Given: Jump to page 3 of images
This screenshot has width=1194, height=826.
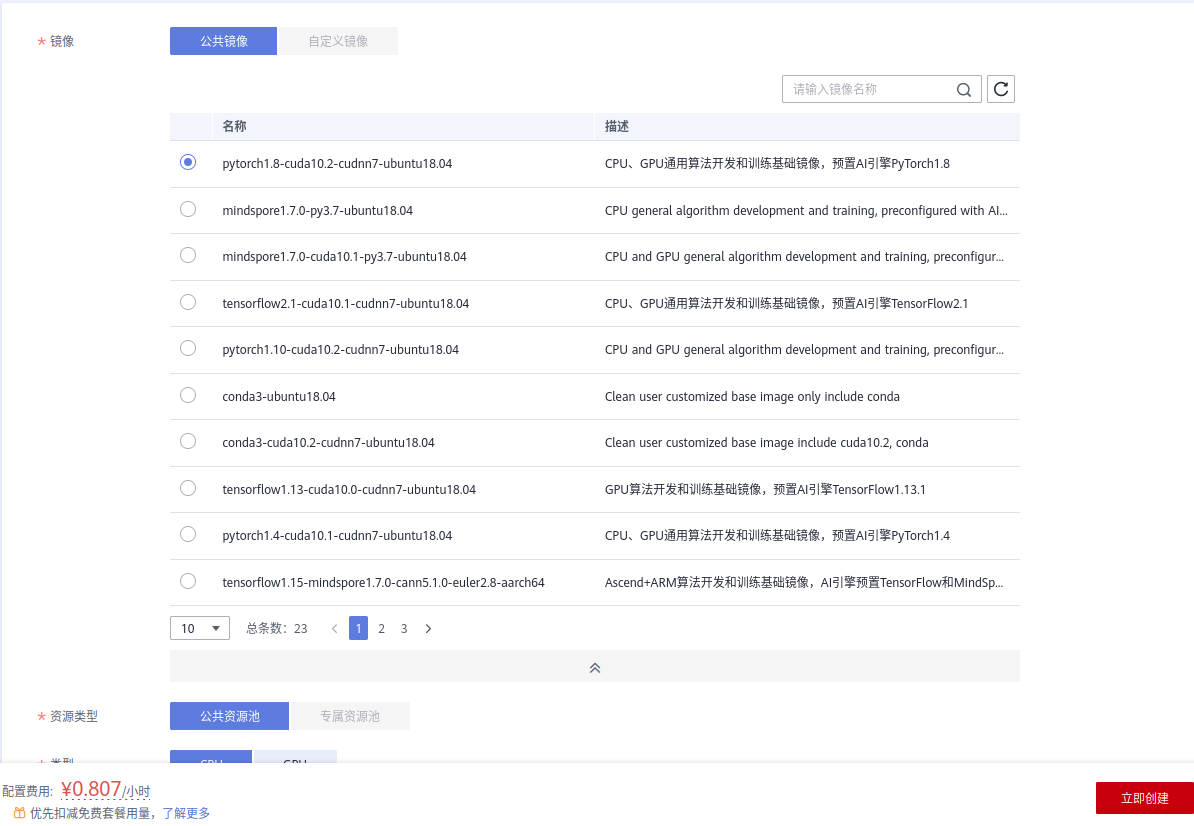Looking at the screenshot, I should point(404,629).
